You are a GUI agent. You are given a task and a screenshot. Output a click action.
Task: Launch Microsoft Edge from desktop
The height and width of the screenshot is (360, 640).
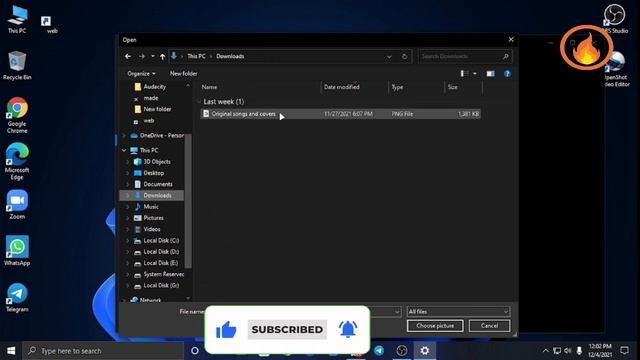[x=17, y=161]
